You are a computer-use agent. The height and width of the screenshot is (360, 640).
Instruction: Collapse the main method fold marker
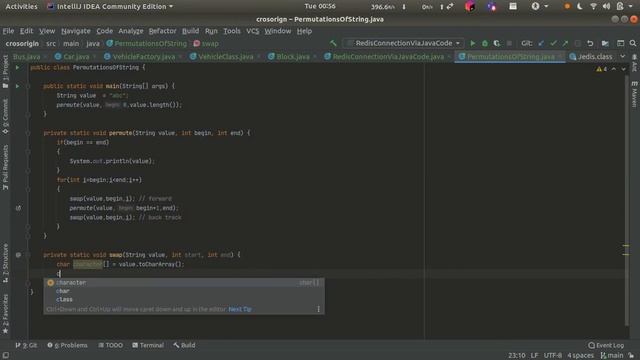pyautogui.click(x=28, y=86)
